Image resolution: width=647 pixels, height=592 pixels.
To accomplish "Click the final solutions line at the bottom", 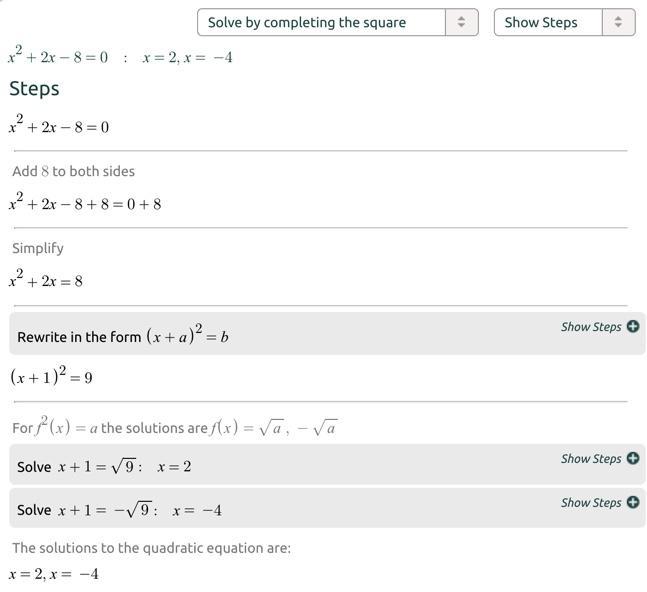I will (54, 574).
